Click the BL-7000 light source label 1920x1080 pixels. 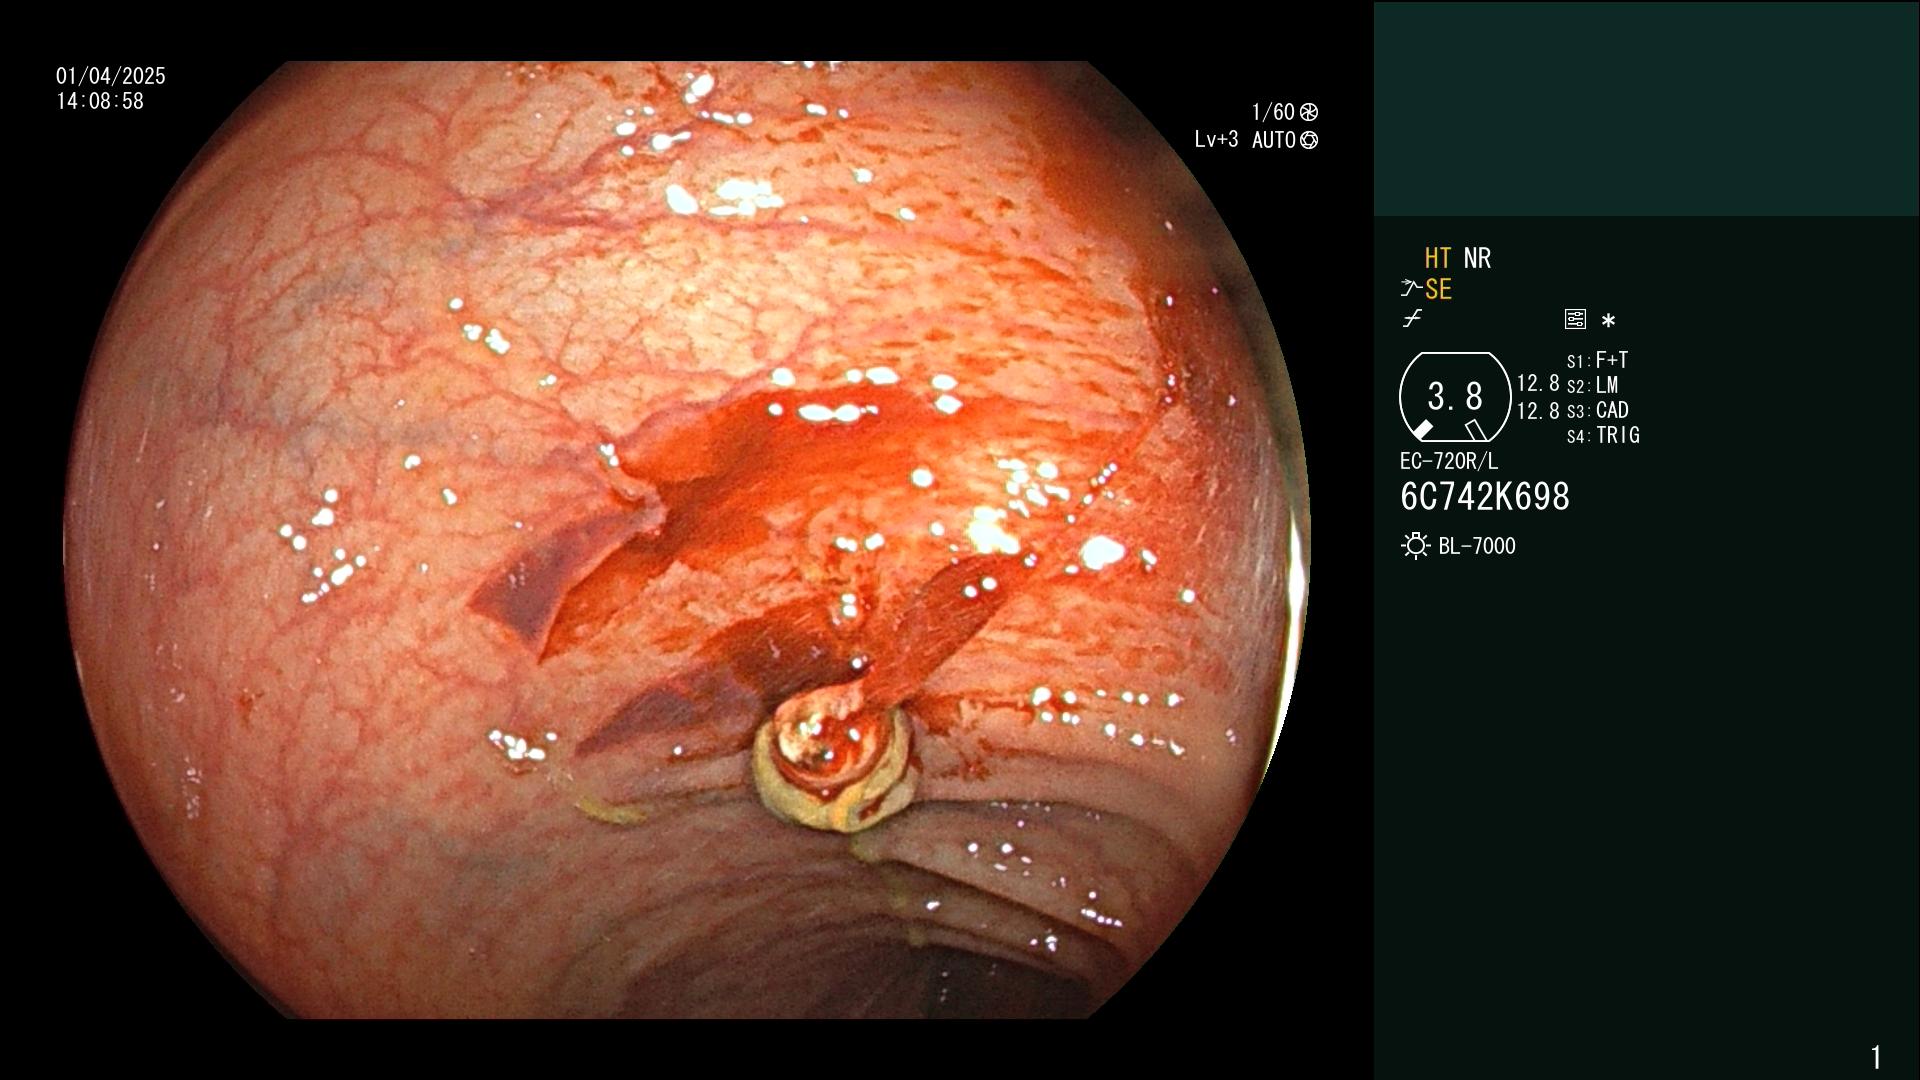1477,546
